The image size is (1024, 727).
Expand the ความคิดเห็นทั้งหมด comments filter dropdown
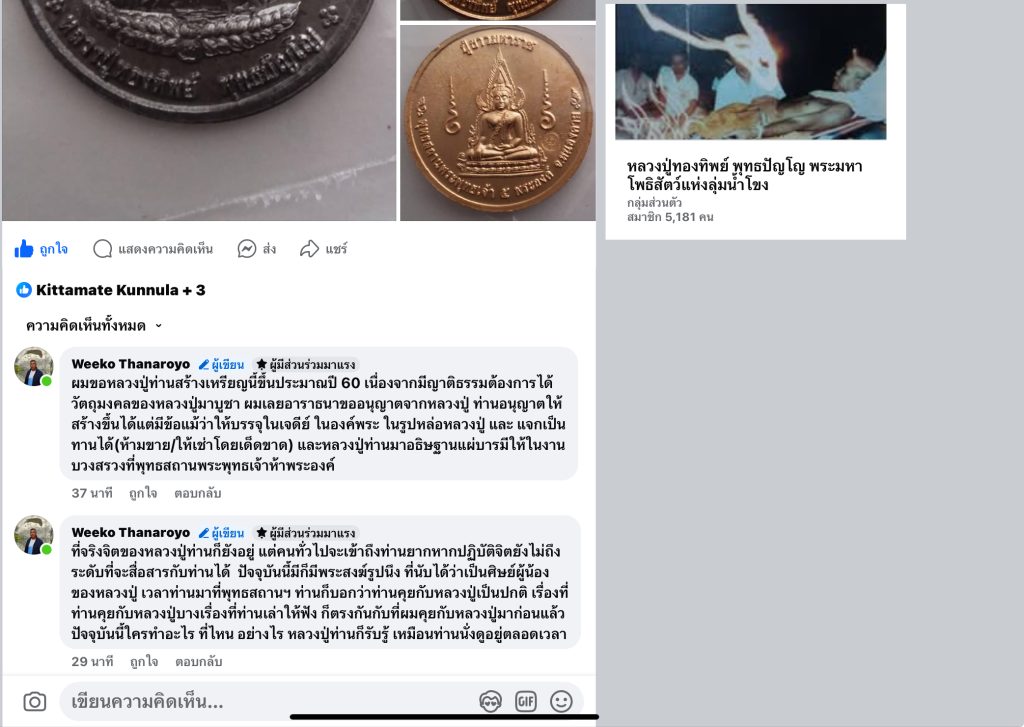[93, 325]
